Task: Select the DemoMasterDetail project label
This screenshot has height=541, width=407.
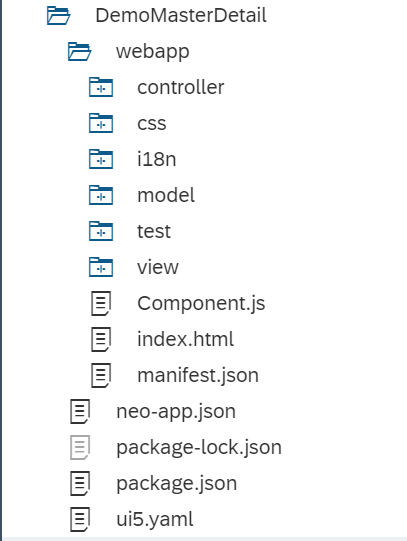Action: click(181, 16)
